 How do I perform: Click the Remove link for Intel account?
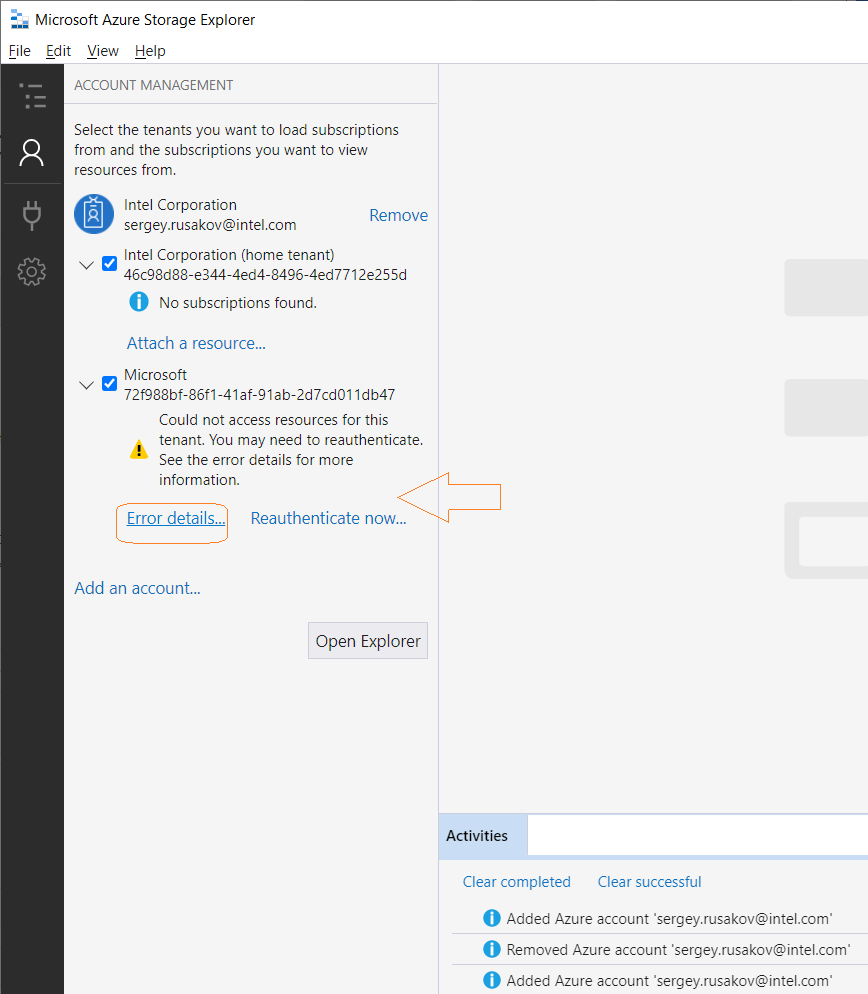pyautogui.click(x=399, y=216)
